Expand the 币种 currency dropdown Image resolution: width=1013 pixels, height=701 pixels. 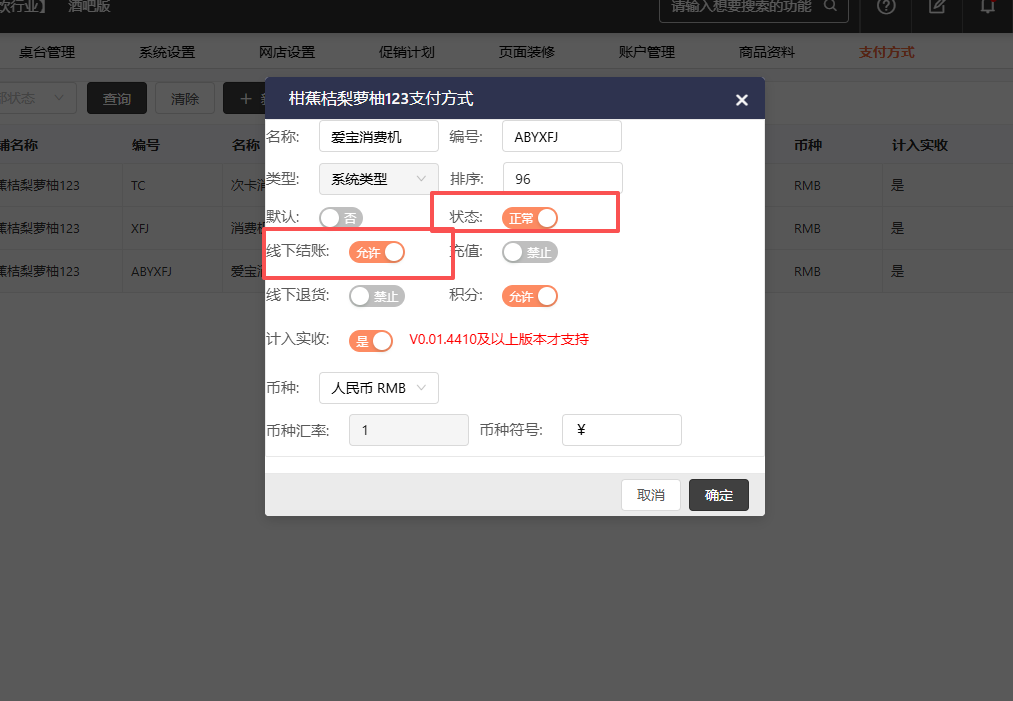point(378,388)
